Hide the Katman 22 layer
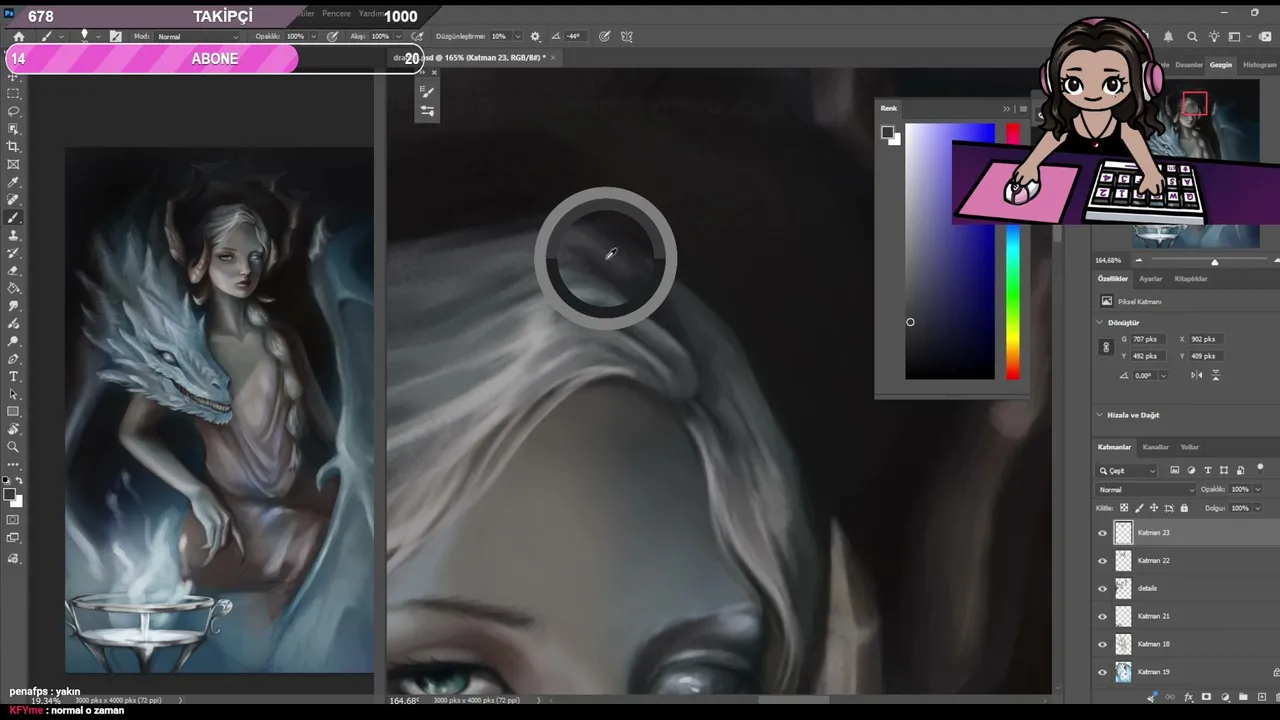The height and width of the screenshot is (720, 1280). click(x=1103, y=561)
